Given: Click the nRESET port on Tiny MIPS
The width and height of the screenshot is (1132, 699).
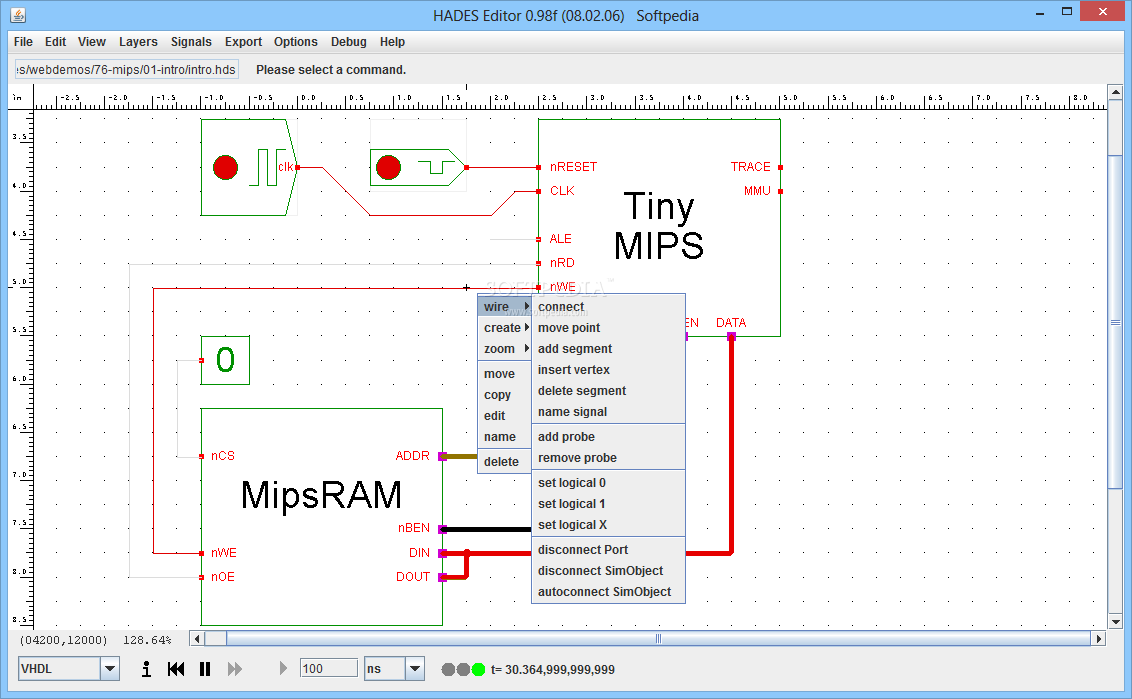Looking at the screenshot, I should pyautogui.click(x=539, y=167).
